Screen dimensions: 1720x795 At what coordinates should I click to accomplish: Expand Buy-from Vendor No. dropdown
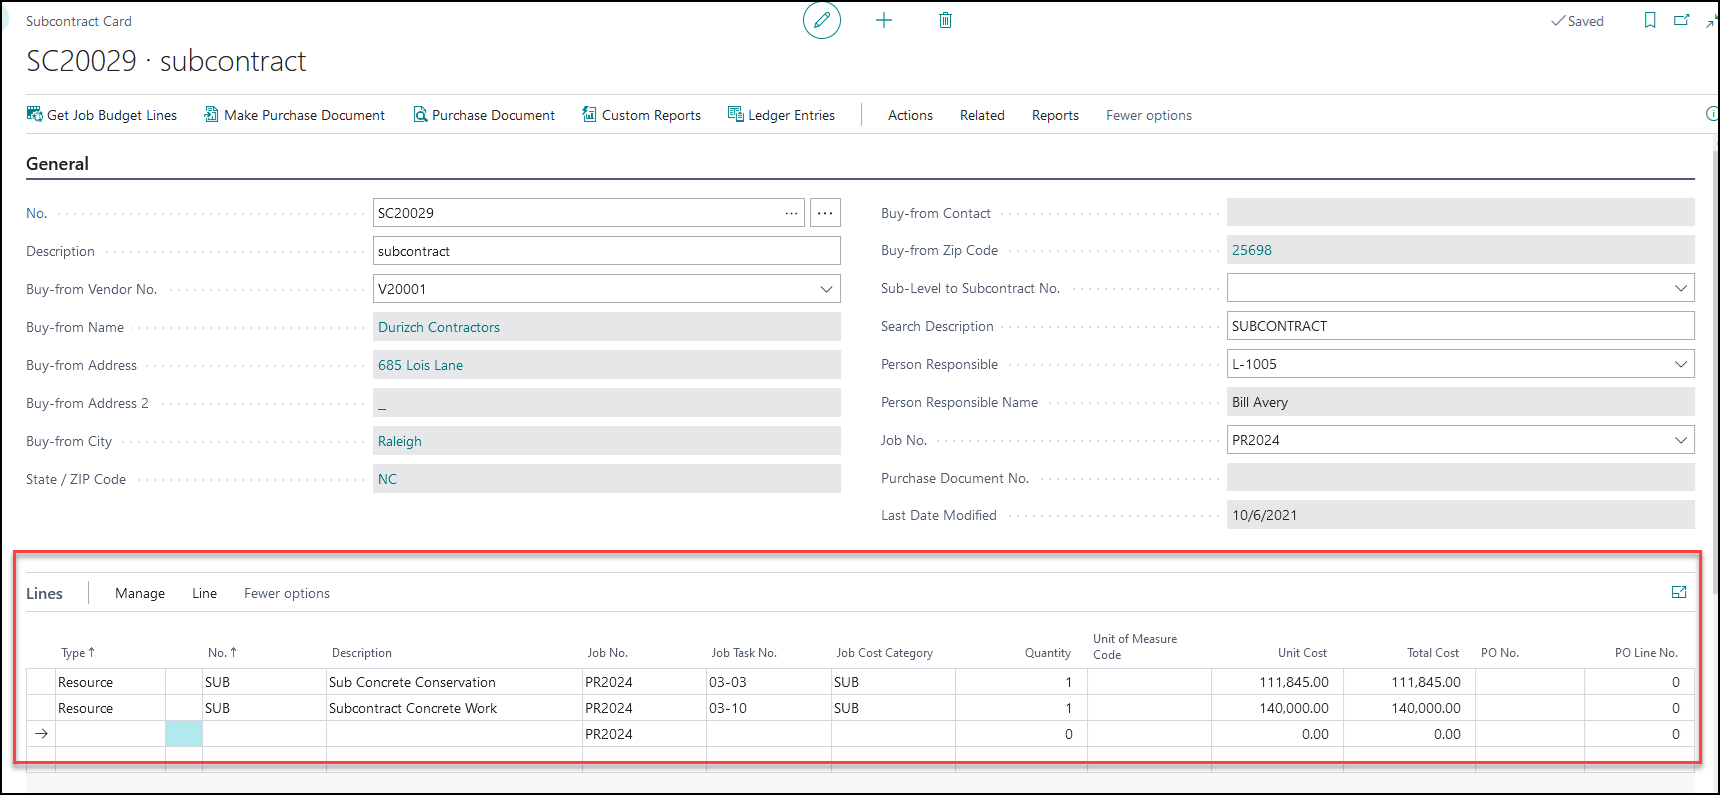pos(826,289)
